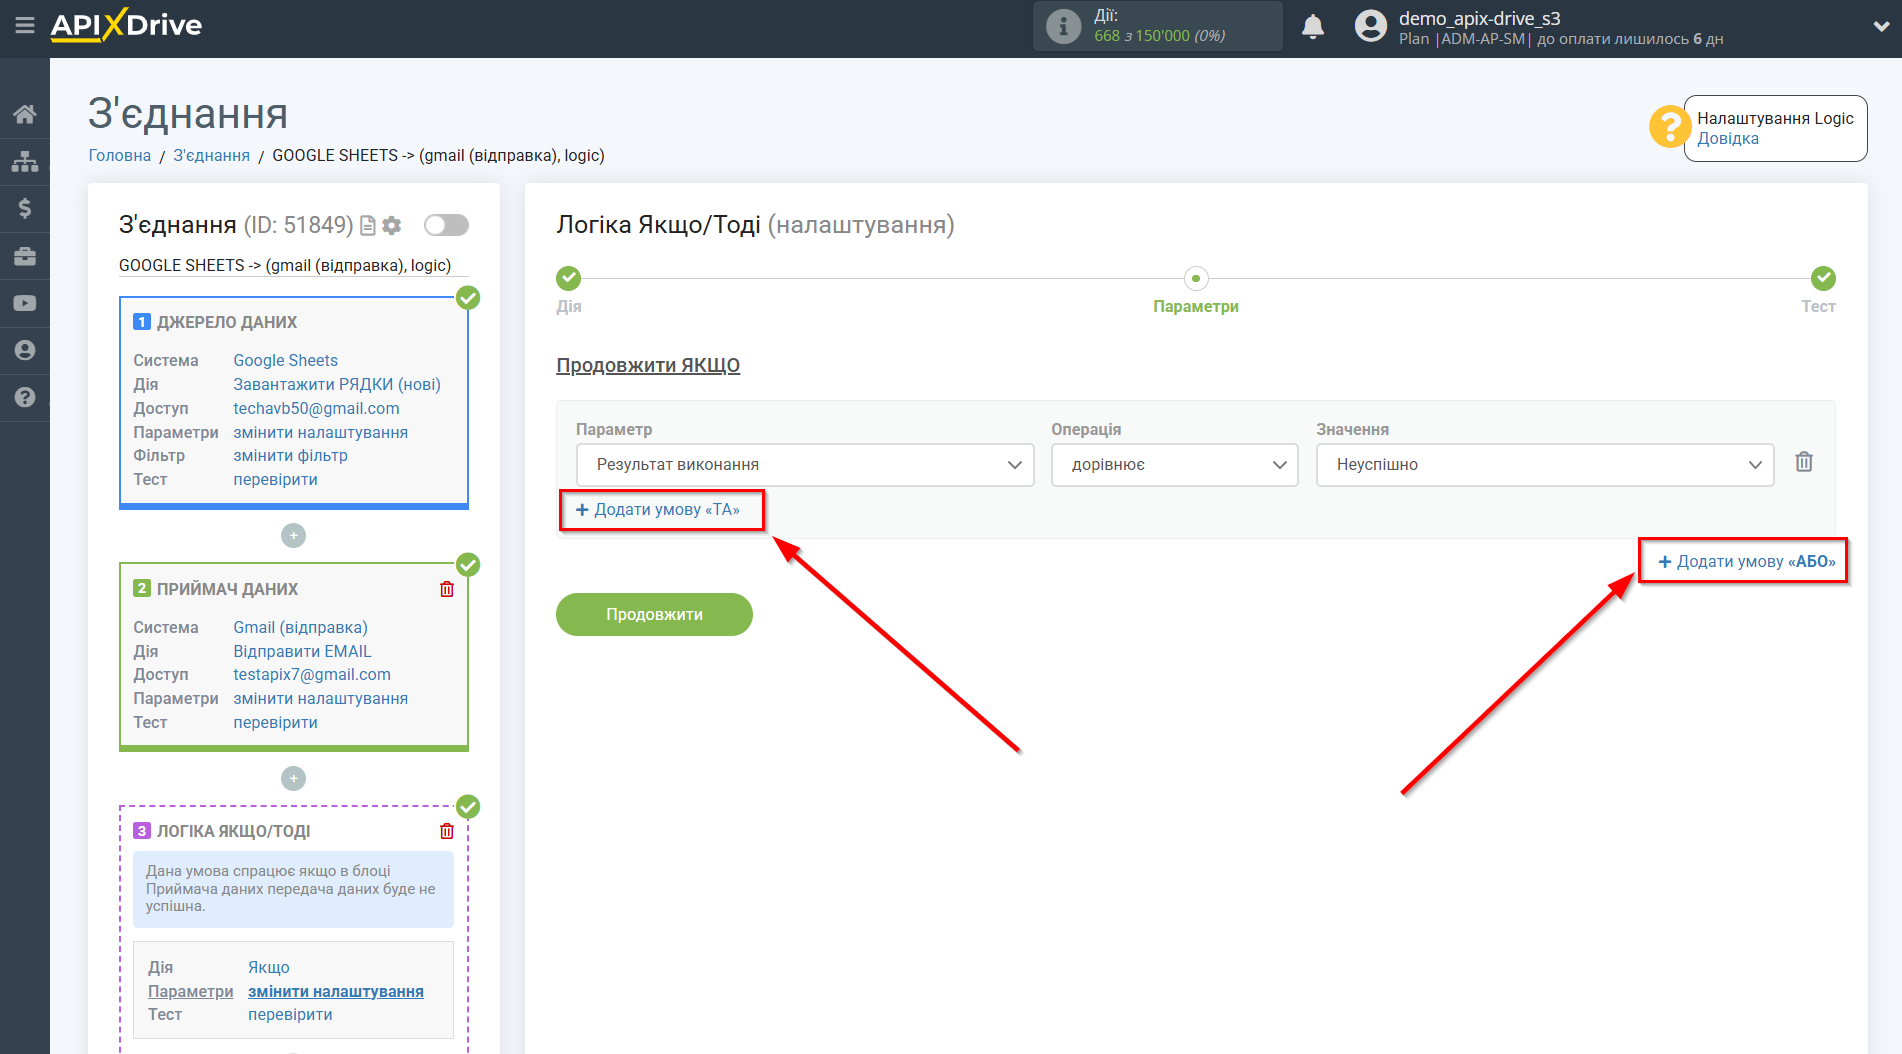The width and height of the screenshot is (1902, 1054).
Task: Open the Значення dropdown Неуспішно
Action: [1545, 465]
